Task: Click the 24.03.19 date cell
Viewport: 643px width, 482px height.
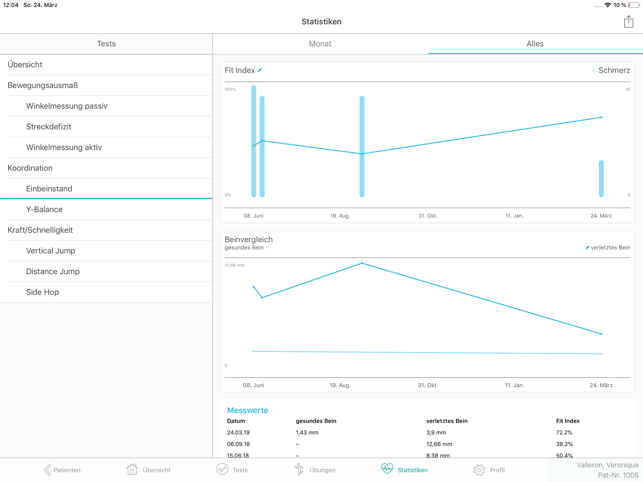Action: tap(238, 432)
